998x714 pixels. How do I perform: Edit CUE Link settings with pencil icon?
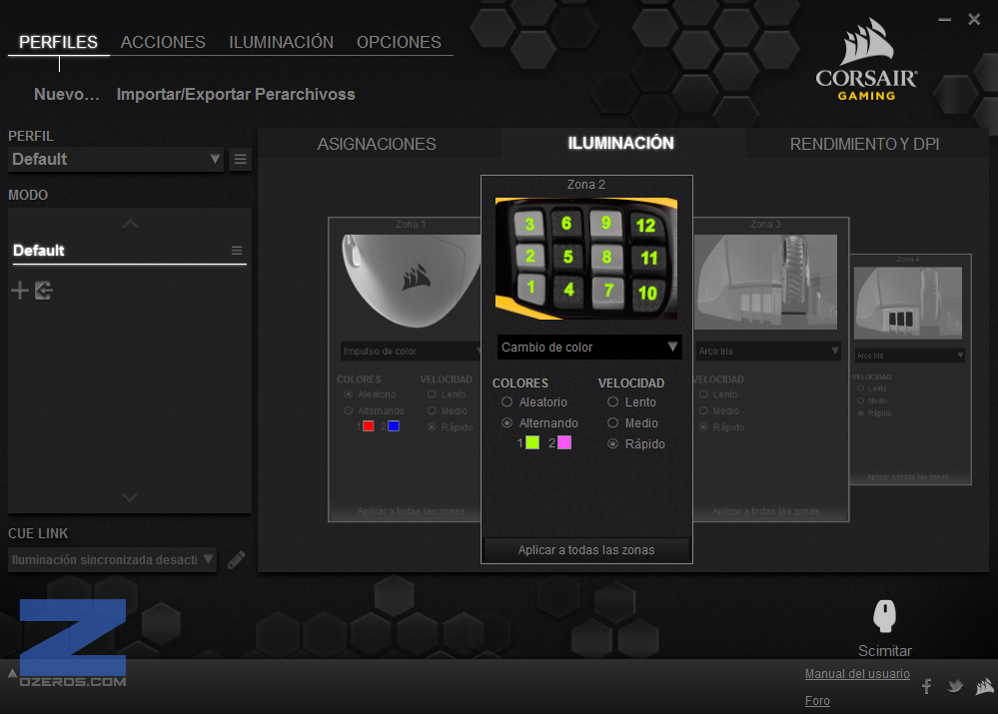point(236,560)
